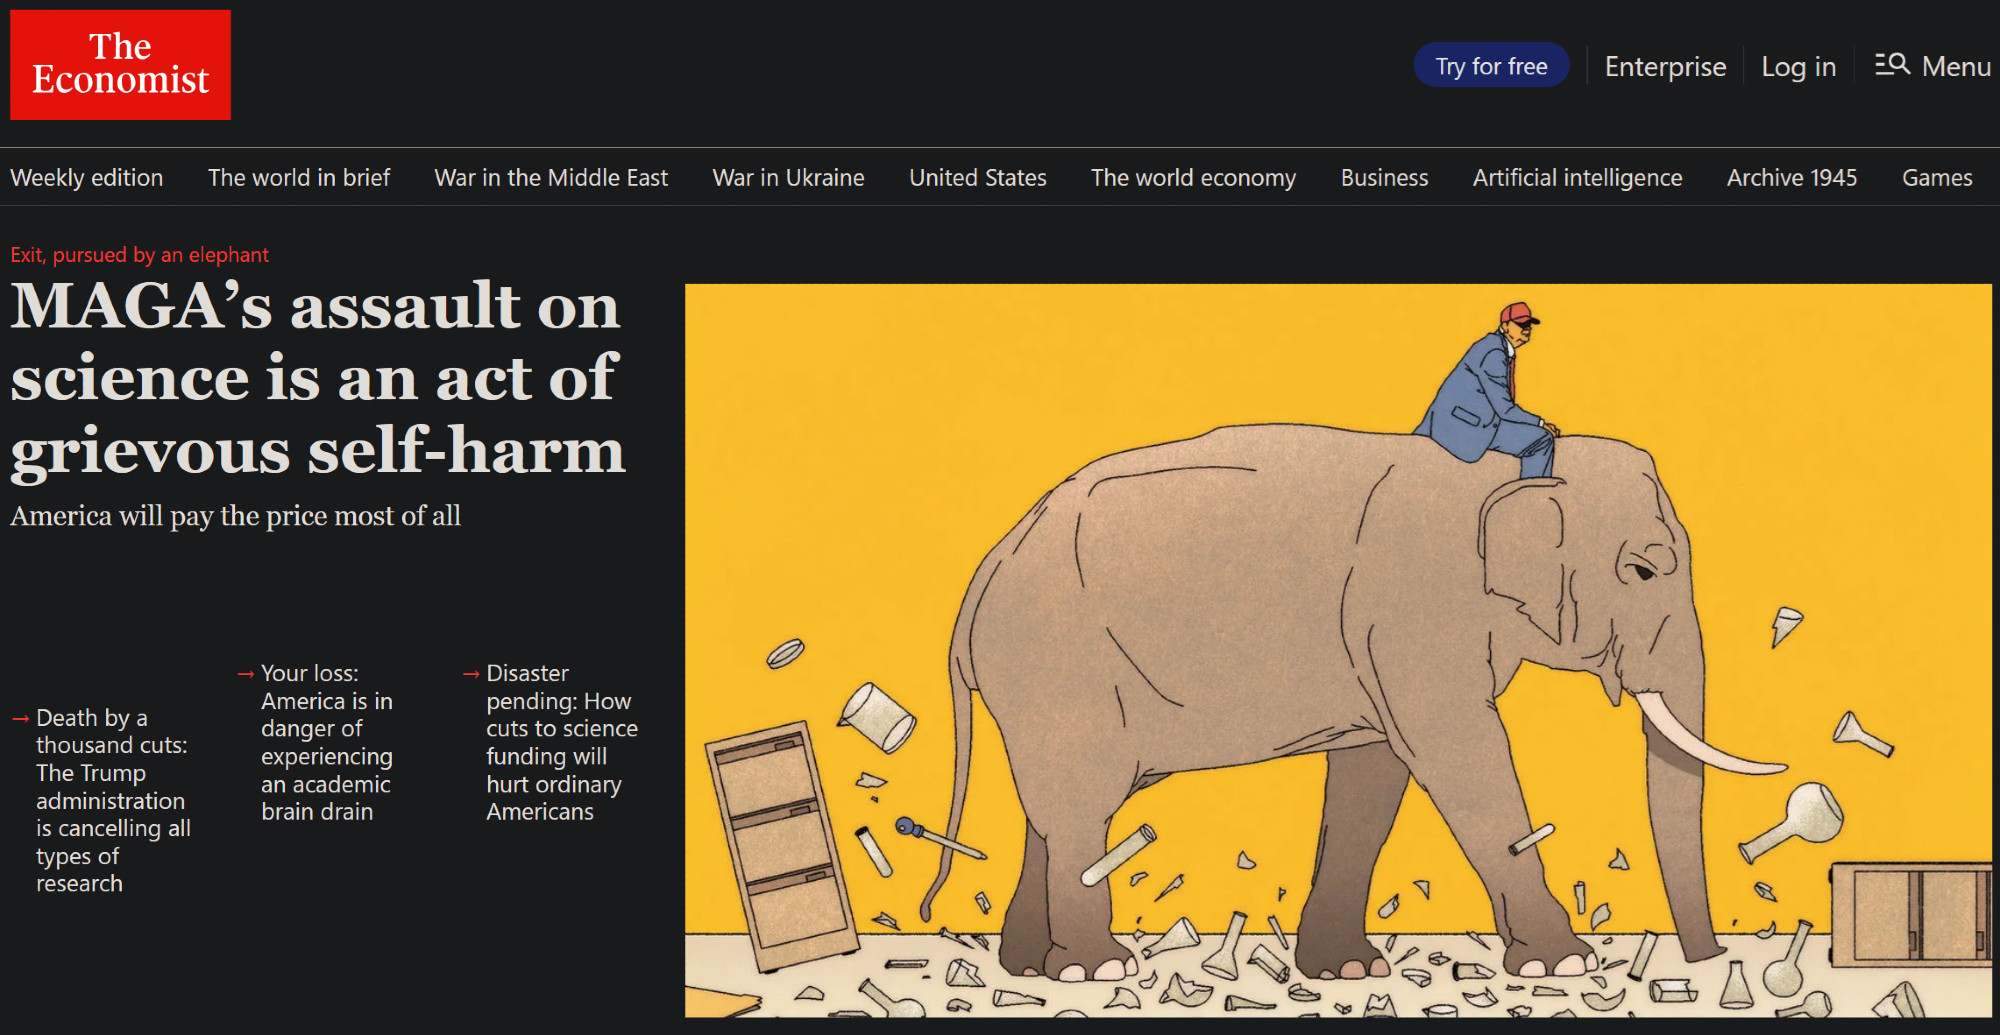Open MAGA's assault on science headline

tap(318, 378)
